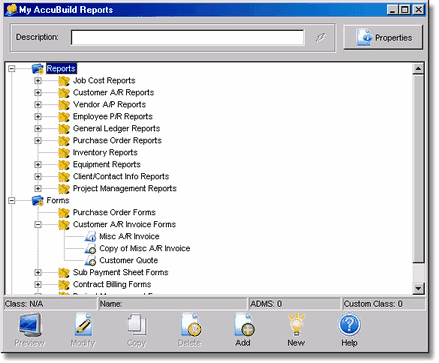Open Help with the question mark icon

tap(349, 324)
